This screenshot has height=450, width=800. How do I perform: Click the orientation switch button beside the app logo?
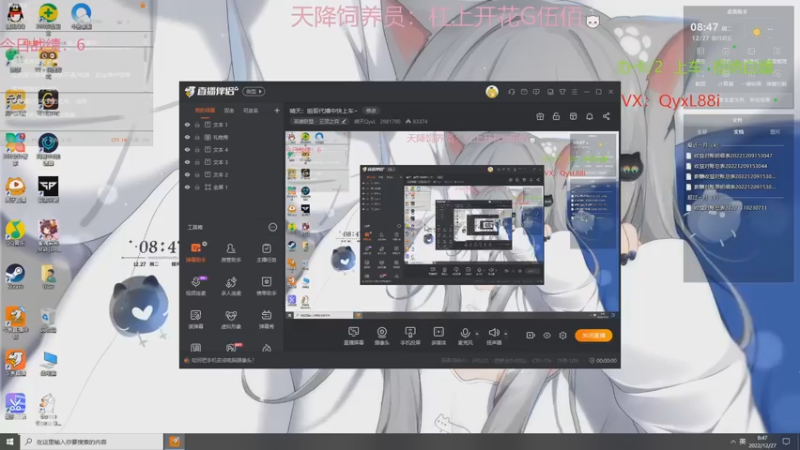point(254,91)
